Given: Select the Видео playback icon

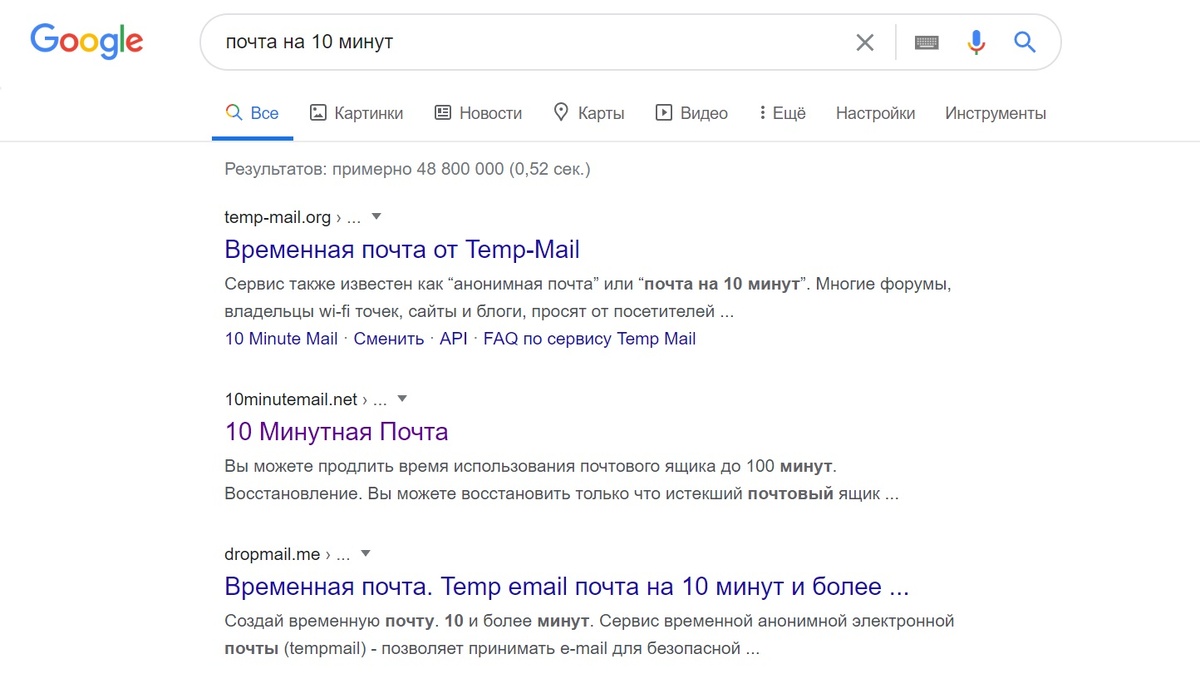Looking at the screenshot, I should [x=663, y=112].
